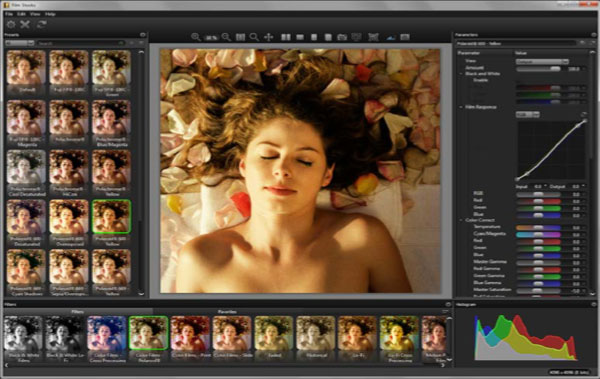Image resolution: width=600 pixels, height=379 pixels.
Task: Click presets list scroll up arrow
Action: click(142, 52)
